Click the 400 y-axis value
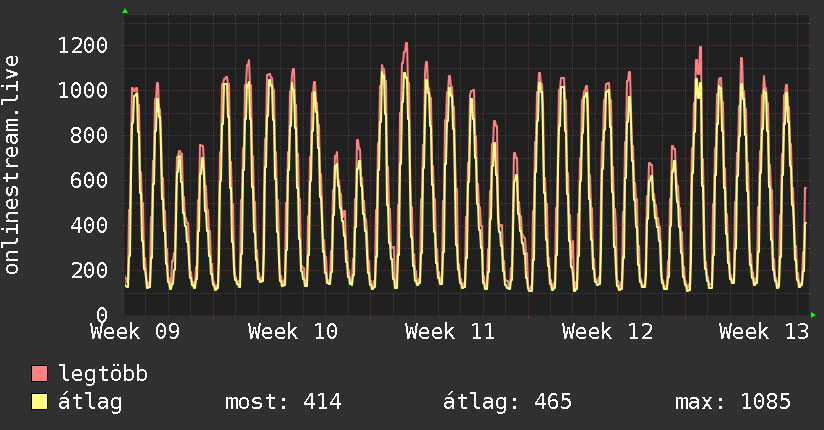The width and height of the screenshot is (824, 430). [x=89, y=226]
